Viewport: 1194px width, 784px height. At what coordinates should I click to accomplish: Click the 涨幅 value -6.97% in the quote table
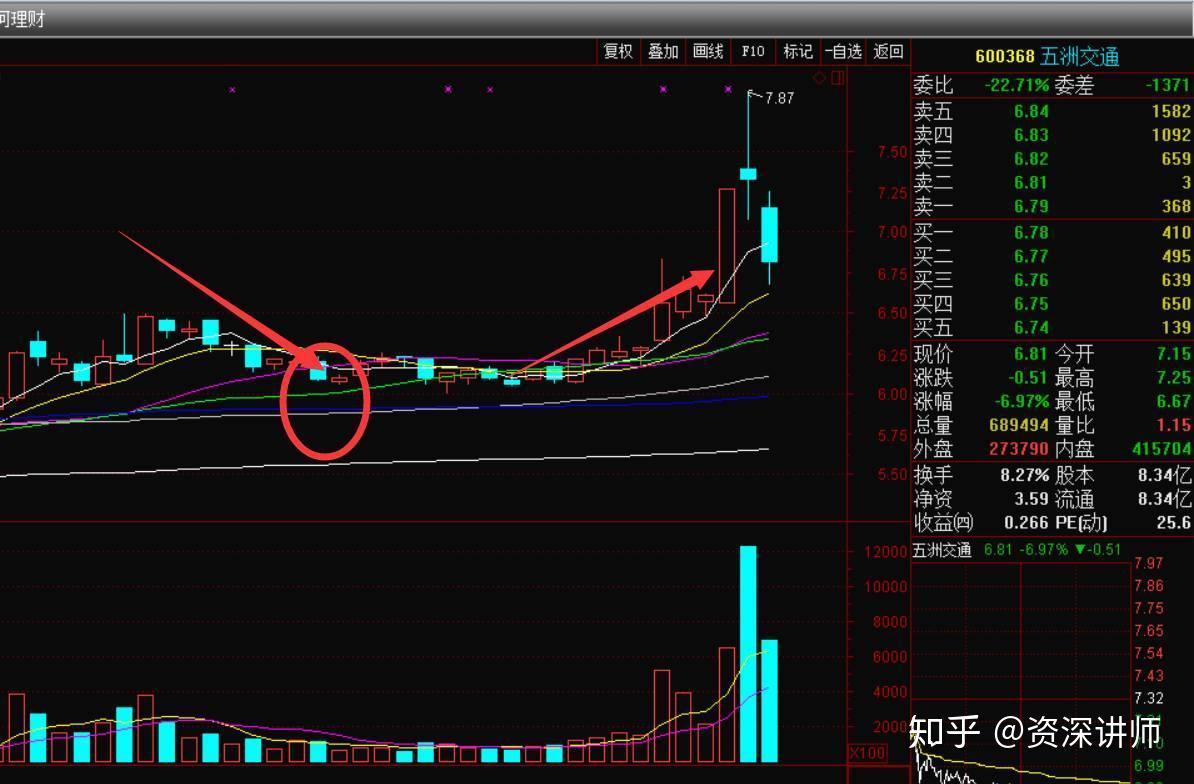1022,401
